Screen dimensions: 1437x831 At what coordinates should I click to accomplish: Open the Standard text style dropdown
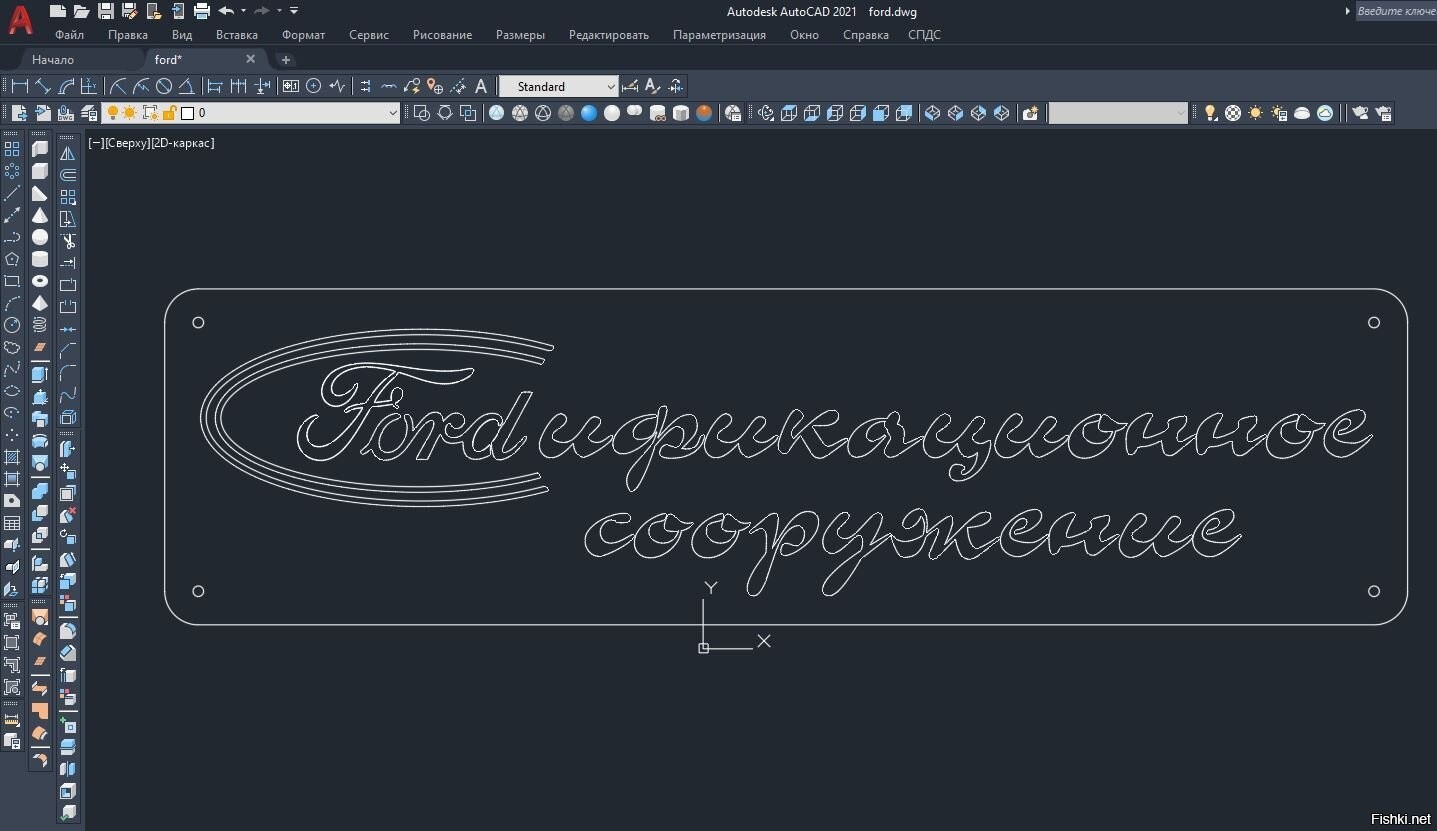point(559,87)
